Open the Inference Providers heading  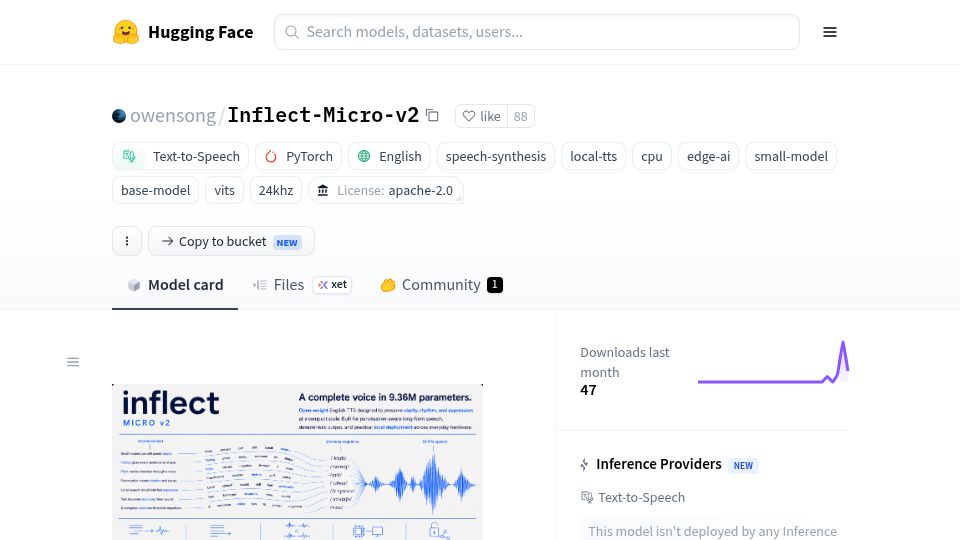point(659,464)
